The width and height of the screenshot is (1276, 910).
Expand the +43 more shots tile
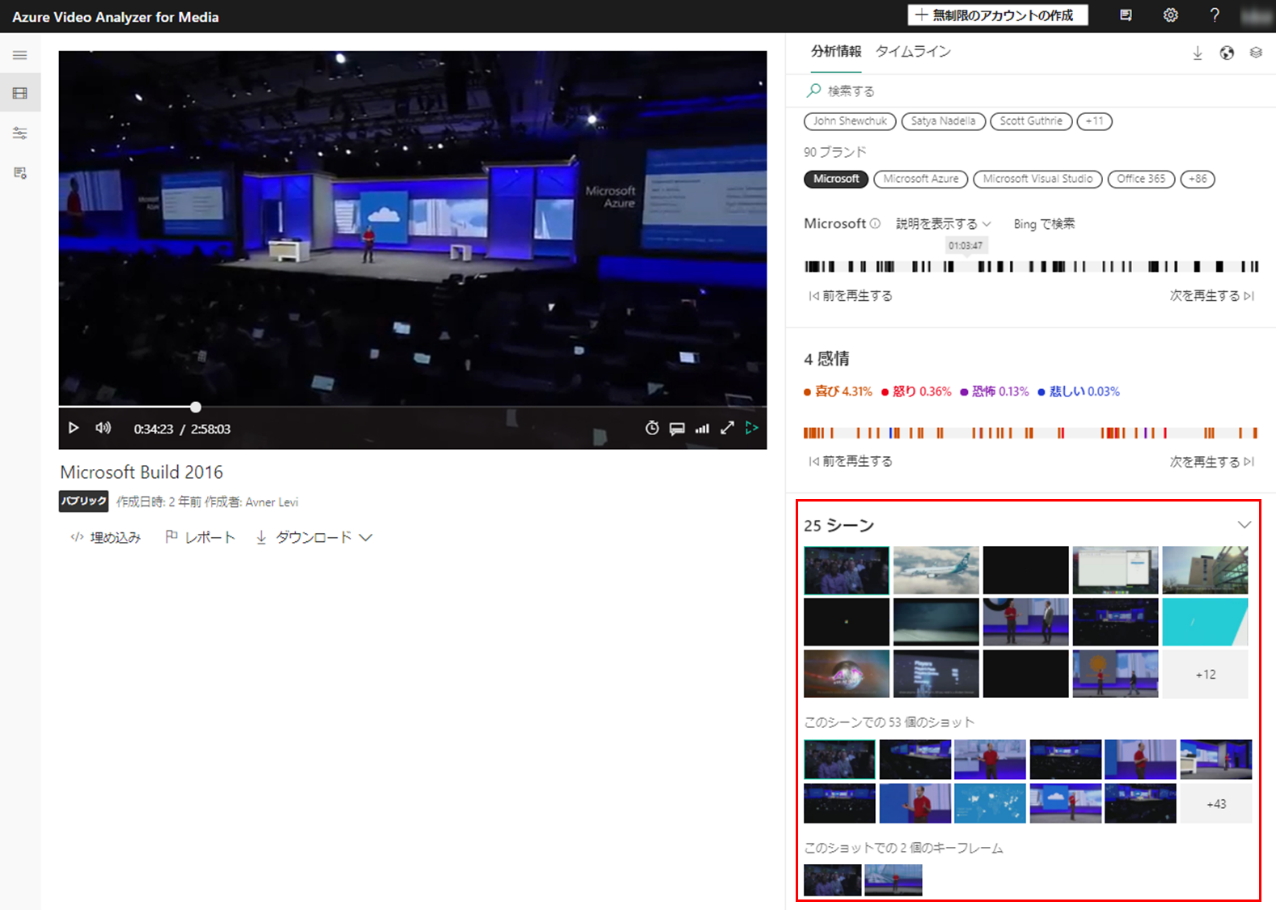[1216, 804]
